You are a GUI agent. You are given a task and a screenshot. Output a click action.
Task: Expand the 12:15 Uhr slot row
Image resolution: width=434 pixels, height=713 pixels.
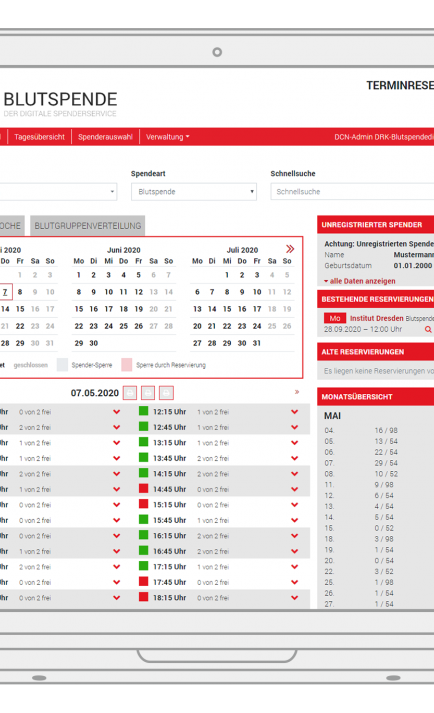point(294,412)
